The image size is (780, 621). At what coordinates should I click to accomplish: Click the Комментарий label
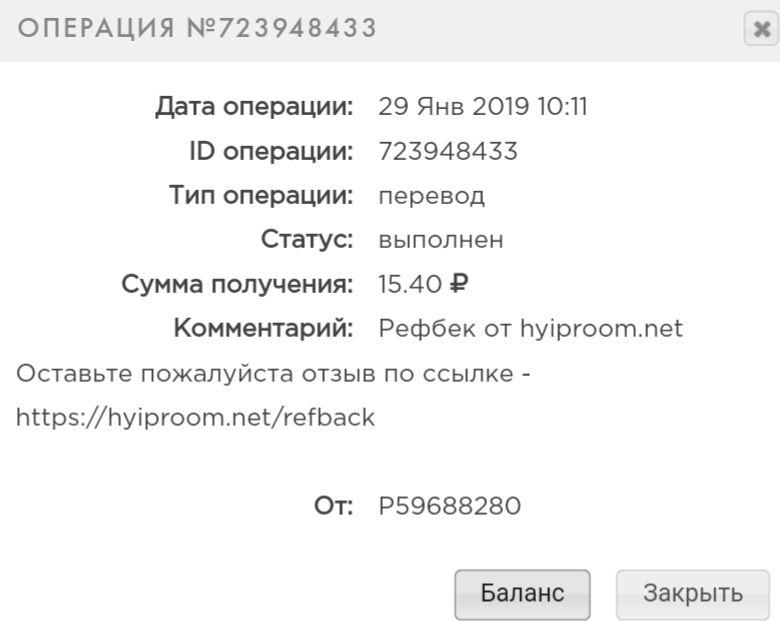263,328
